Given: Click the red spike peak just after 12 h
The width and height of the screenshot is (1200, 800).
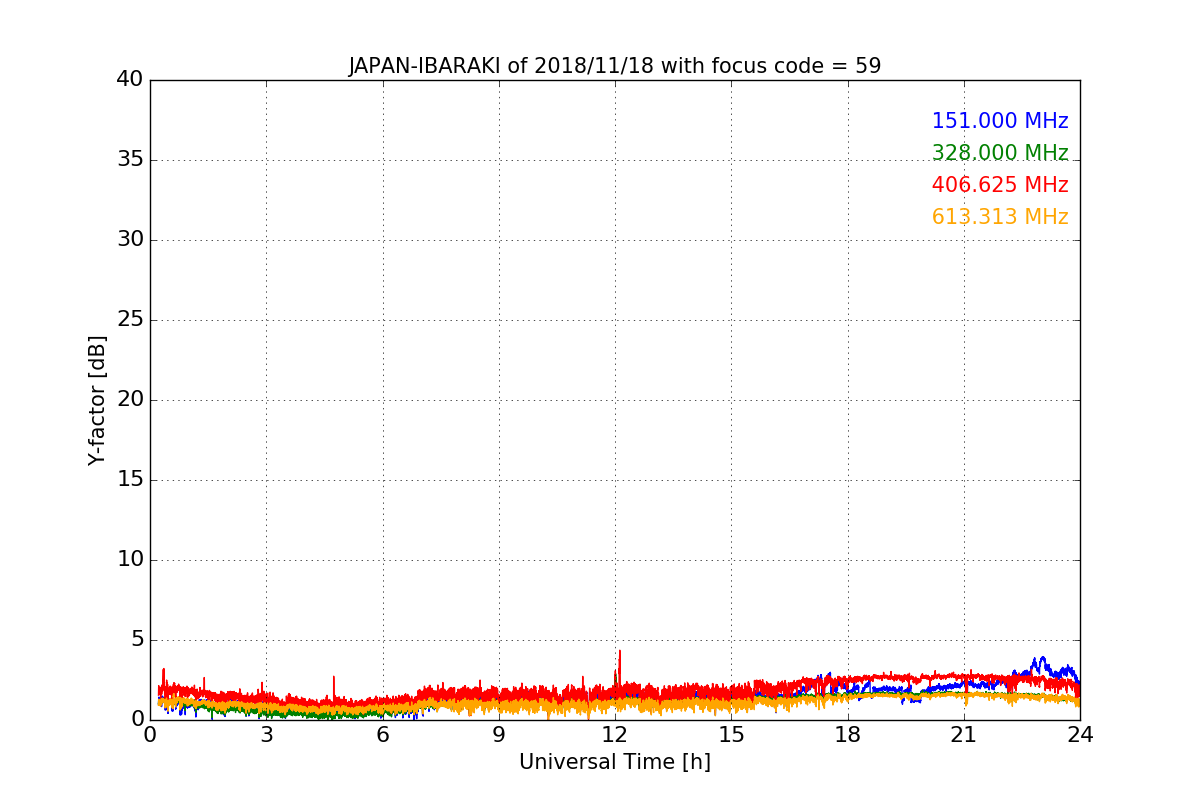Looking at the screenshot, I should [620, 652].
